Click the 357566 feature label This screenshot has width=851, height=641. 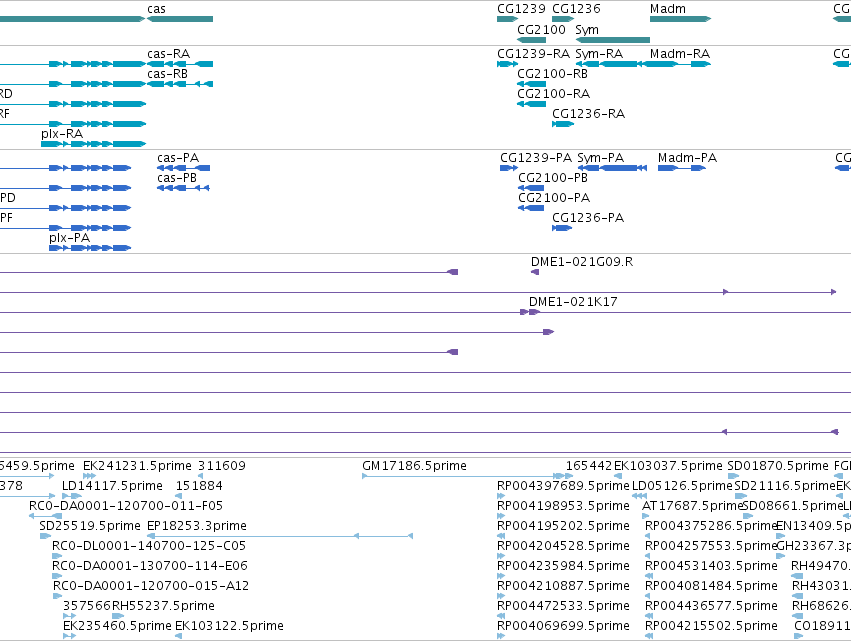tap(87, 606)
